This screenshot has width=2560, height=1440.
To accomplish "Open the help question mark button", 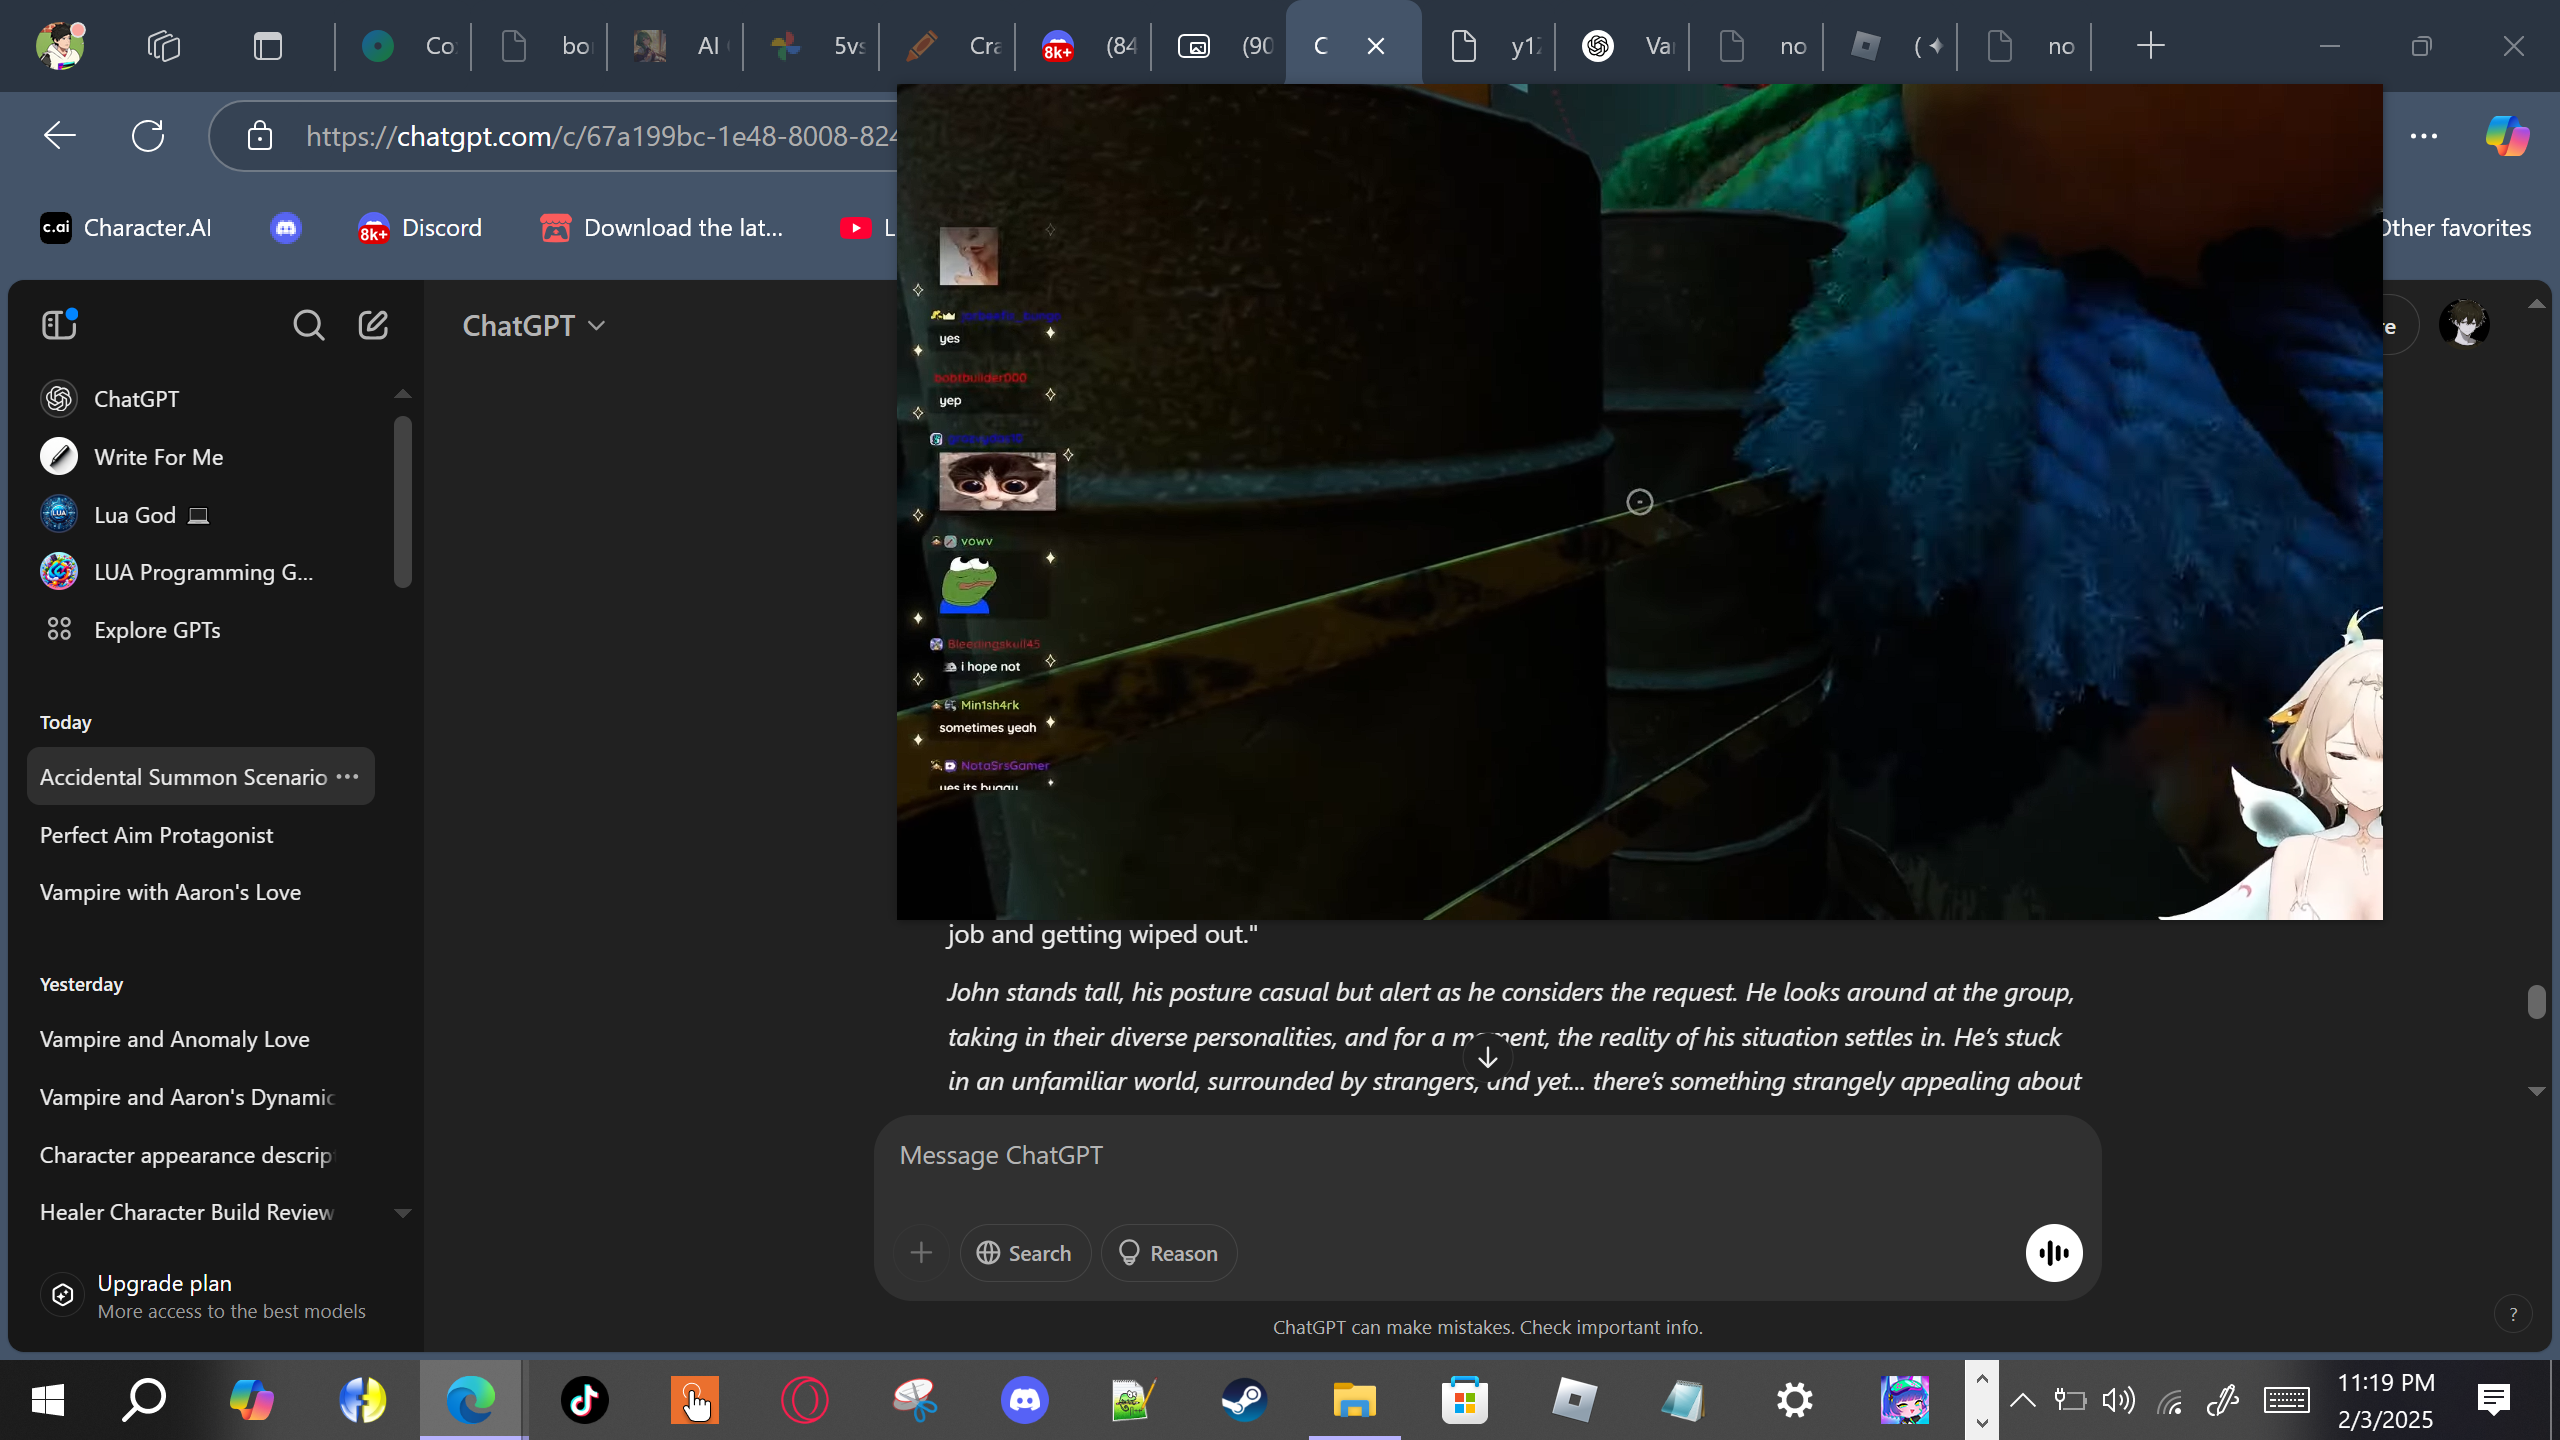I will [2513, 1315].
